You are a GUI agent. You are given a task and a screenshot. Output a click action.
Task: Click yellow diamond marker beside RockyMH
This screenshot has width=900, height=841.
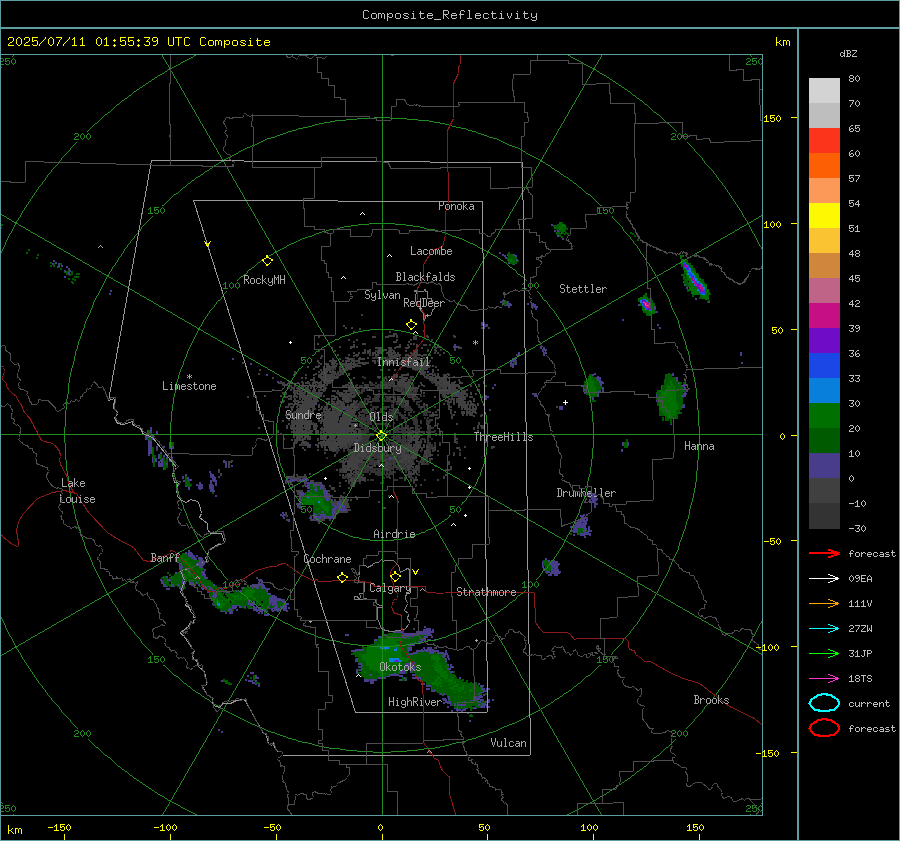267,261
